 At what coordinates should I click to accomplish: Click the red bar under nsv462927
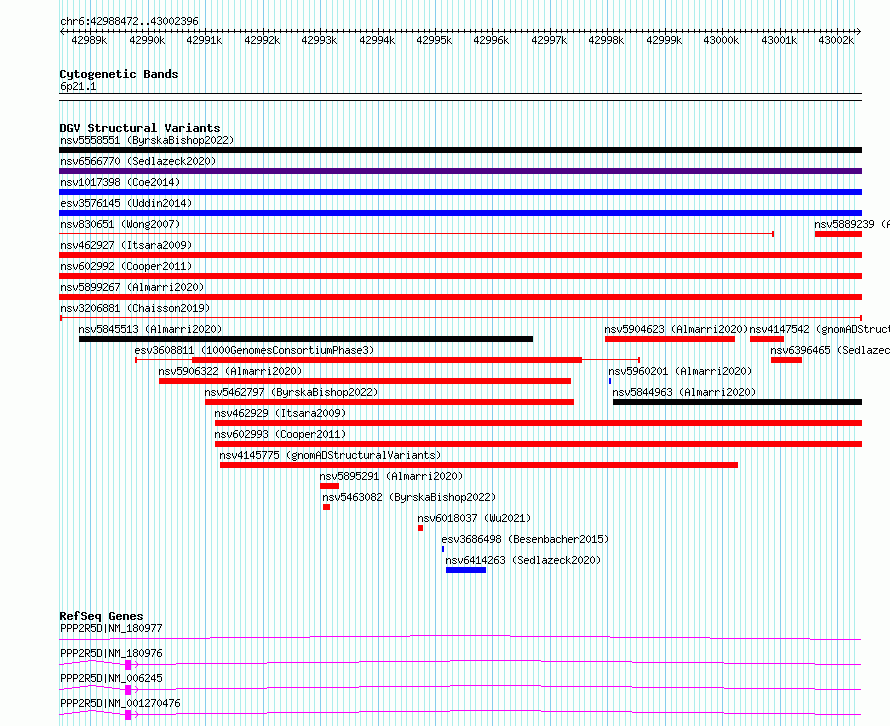460,255
